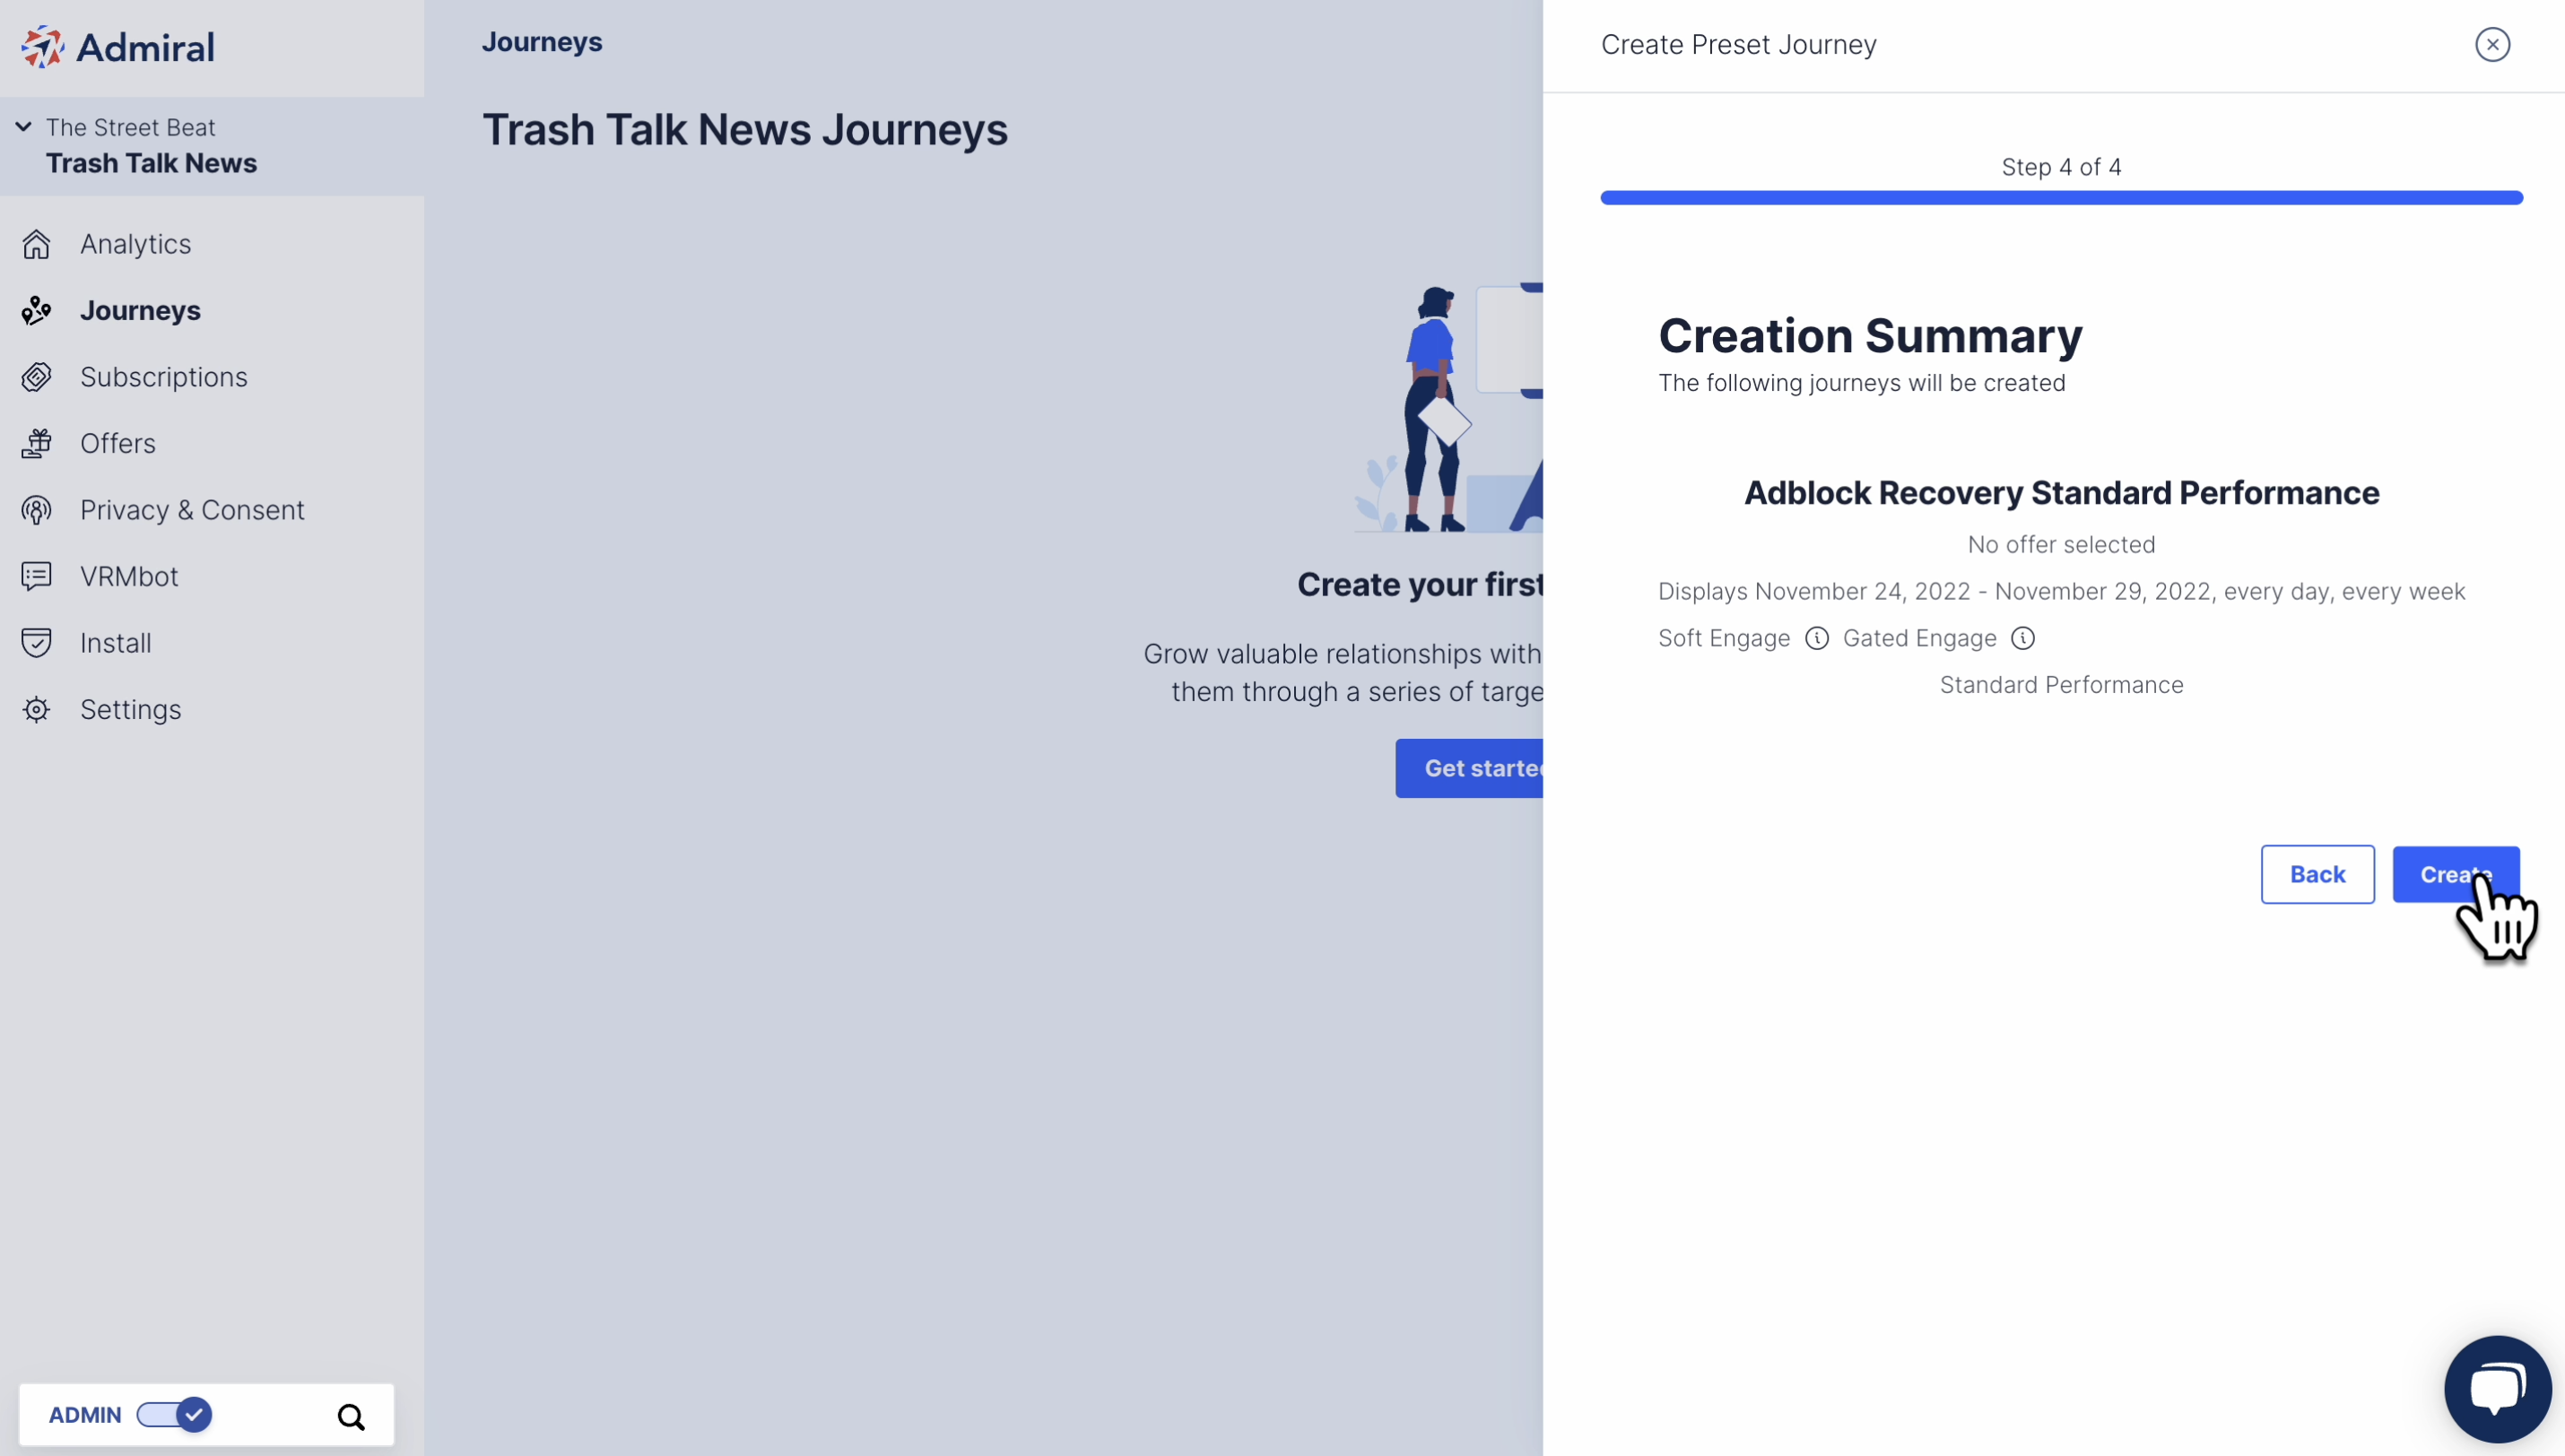Close the Create Preset Journey panel
The height and width of the screenshot is (1456, 2565).
point(2492,44)
